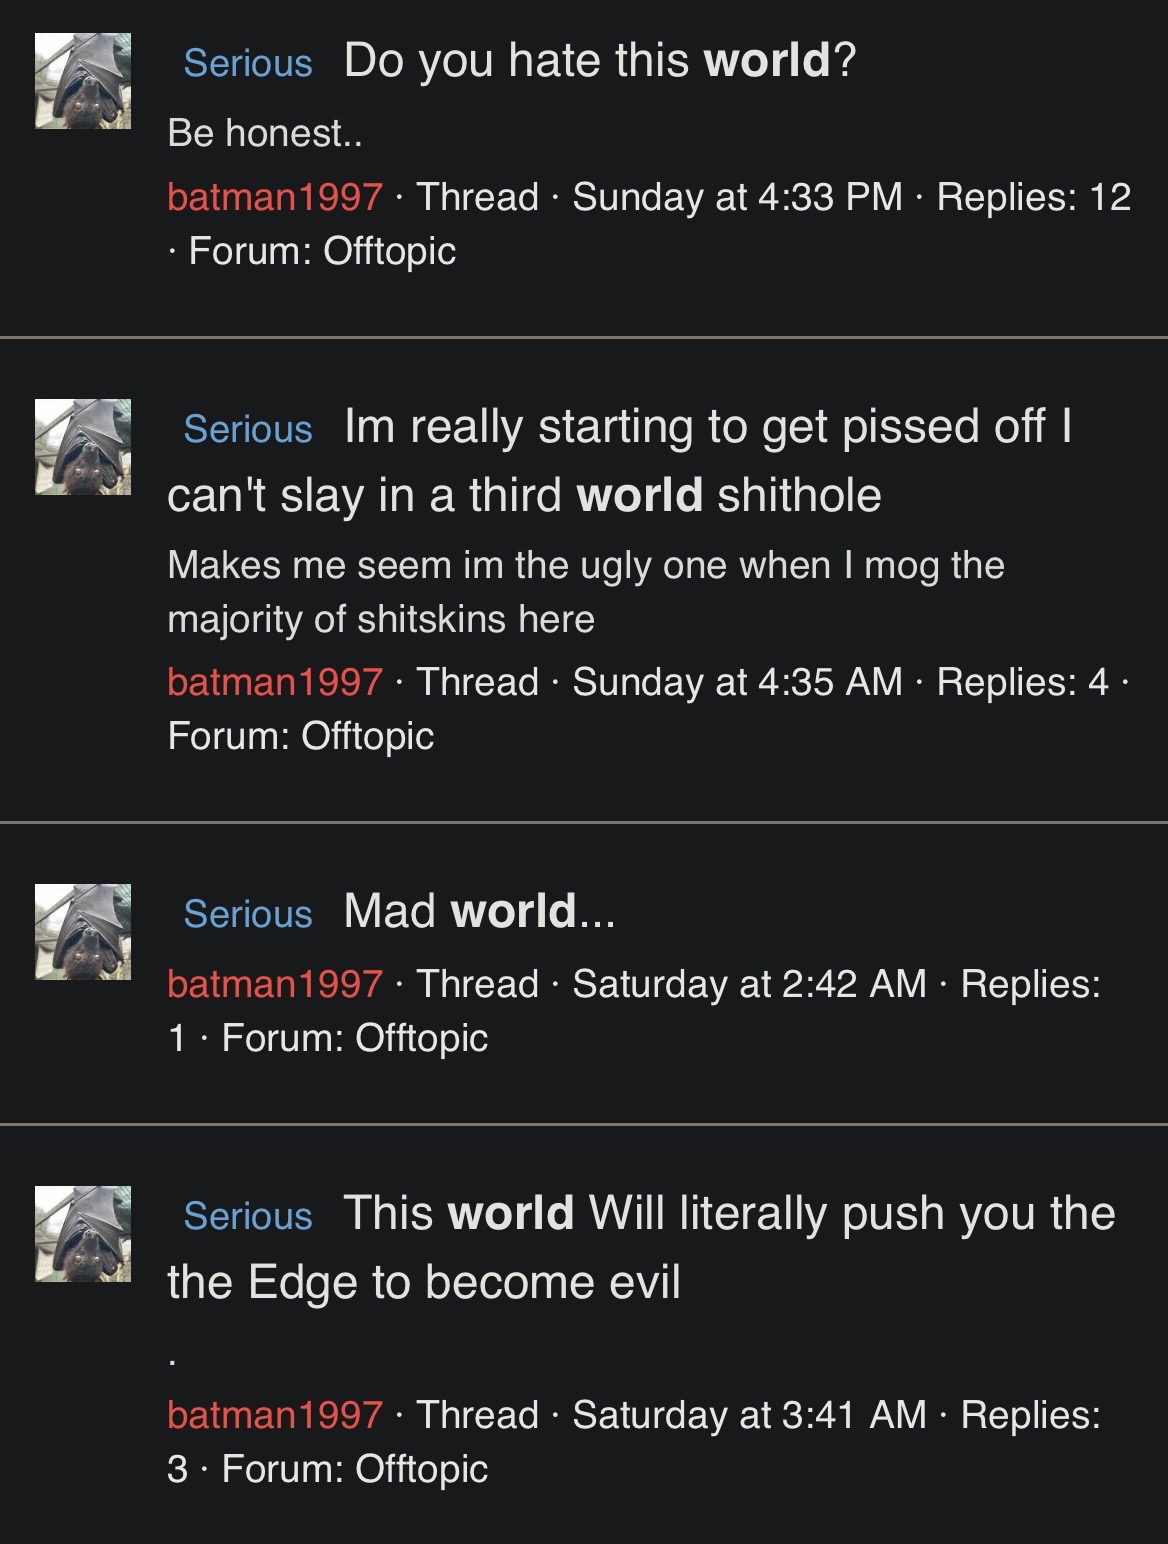Open the "Do you hate this world?" thread
The width and height of the screenshot is (1168, 1544).
click(x=600, y=61)
